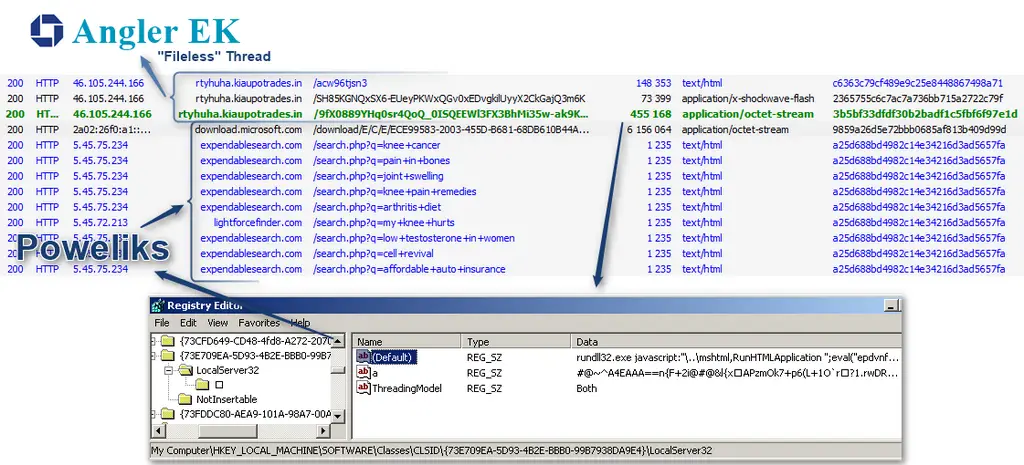Click the /search.php?q=arthritis+diet URL
The image size is (1024, 465).
377,207
